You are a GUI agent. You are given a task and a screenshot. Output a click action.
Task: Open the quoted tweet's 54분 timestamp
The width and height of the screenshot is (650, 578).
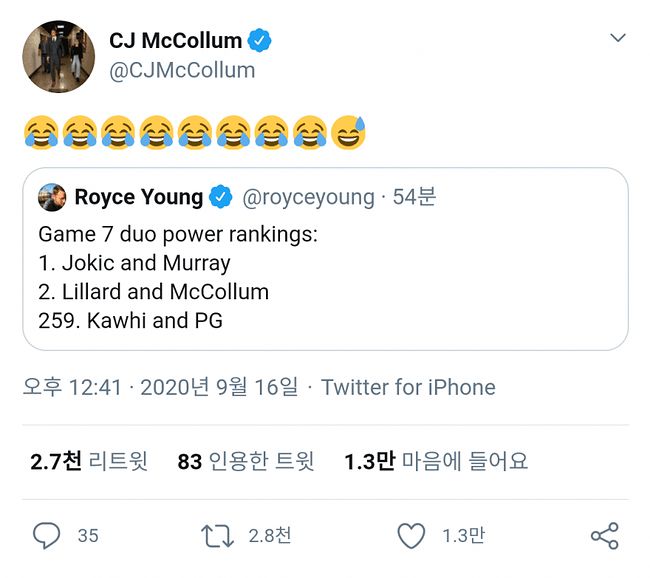pyautogui.click(x=414, y=197)
